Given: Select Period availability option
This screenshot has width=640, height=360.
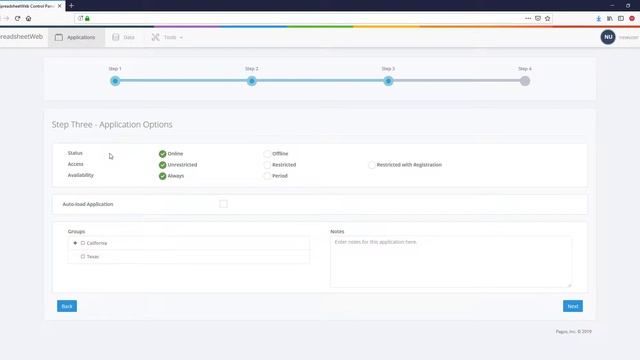Looking at the screenshot, I should [267, 176].
